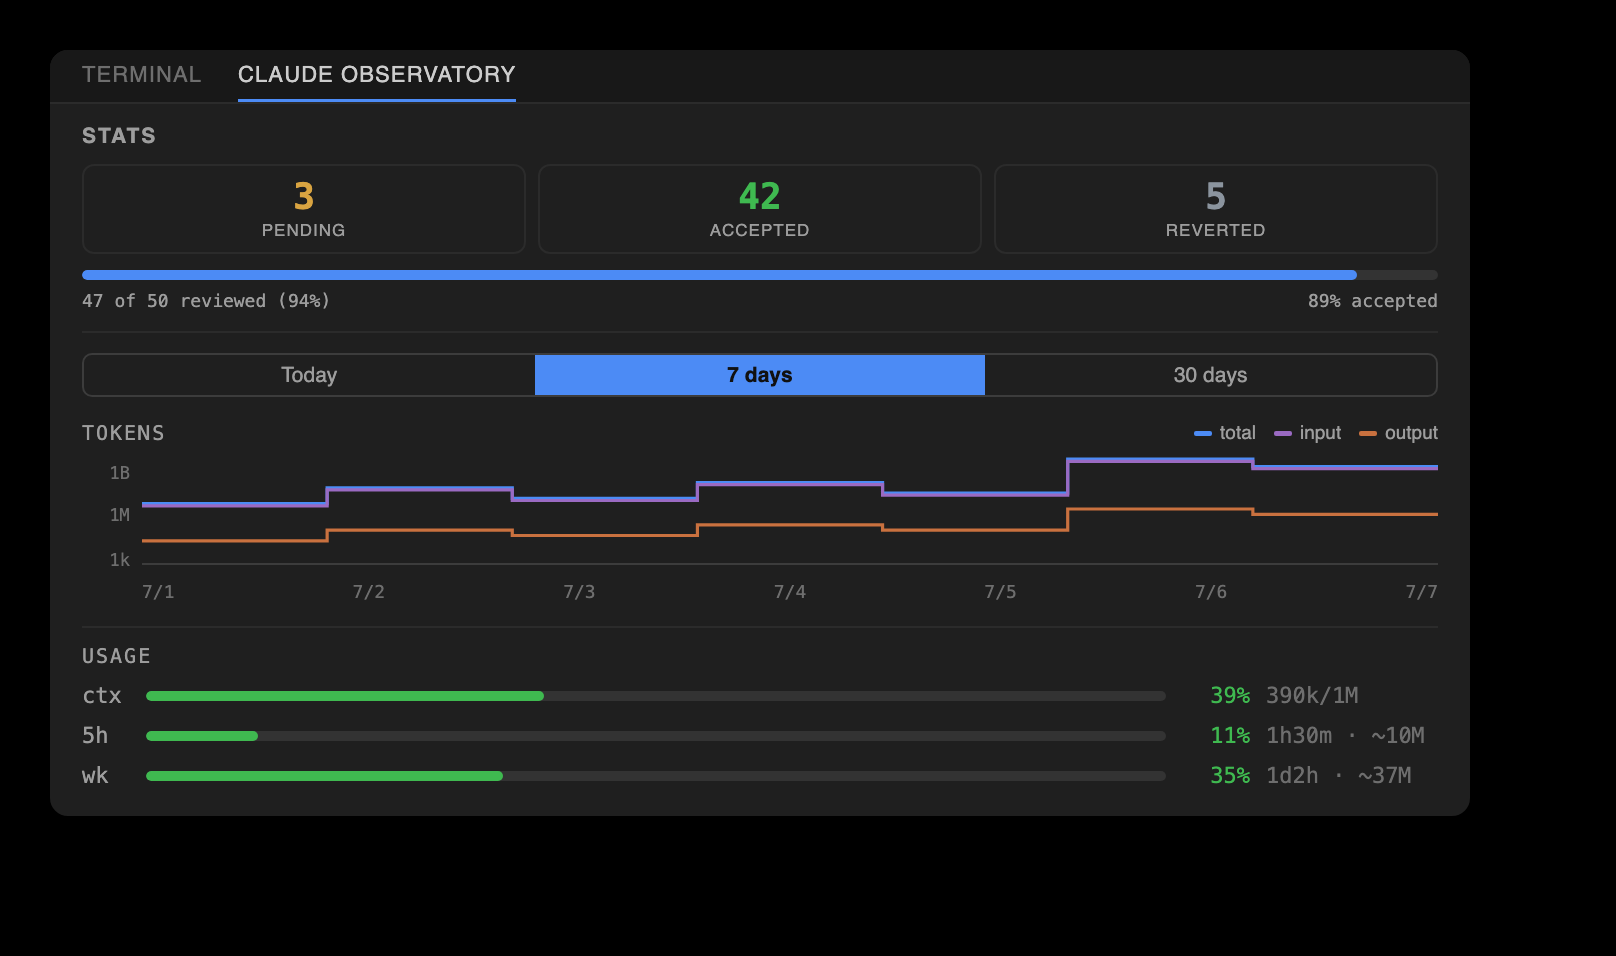The image size is (1616, 956).
Task: Click the 1k axis label
Action: (120, 560)
